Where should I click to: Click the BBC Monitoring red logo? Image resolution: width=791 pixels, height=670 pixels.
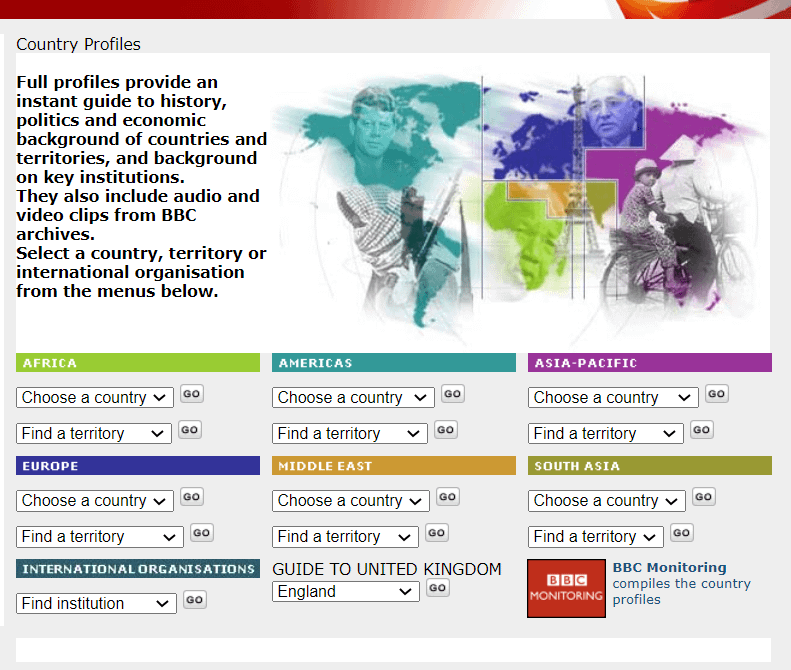[566, 588]
